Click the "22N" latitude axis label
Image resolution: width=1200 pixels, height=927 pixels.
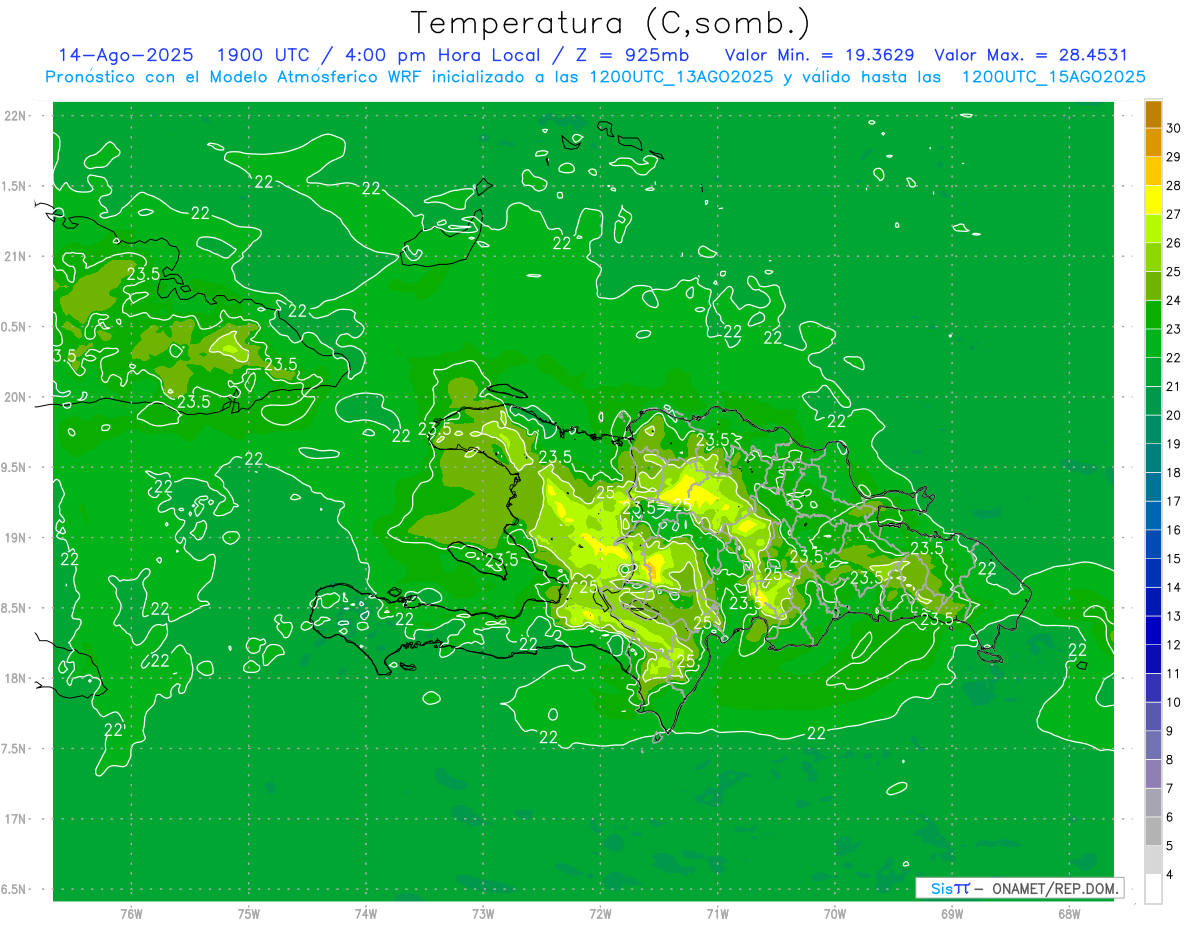pos(14,116)
